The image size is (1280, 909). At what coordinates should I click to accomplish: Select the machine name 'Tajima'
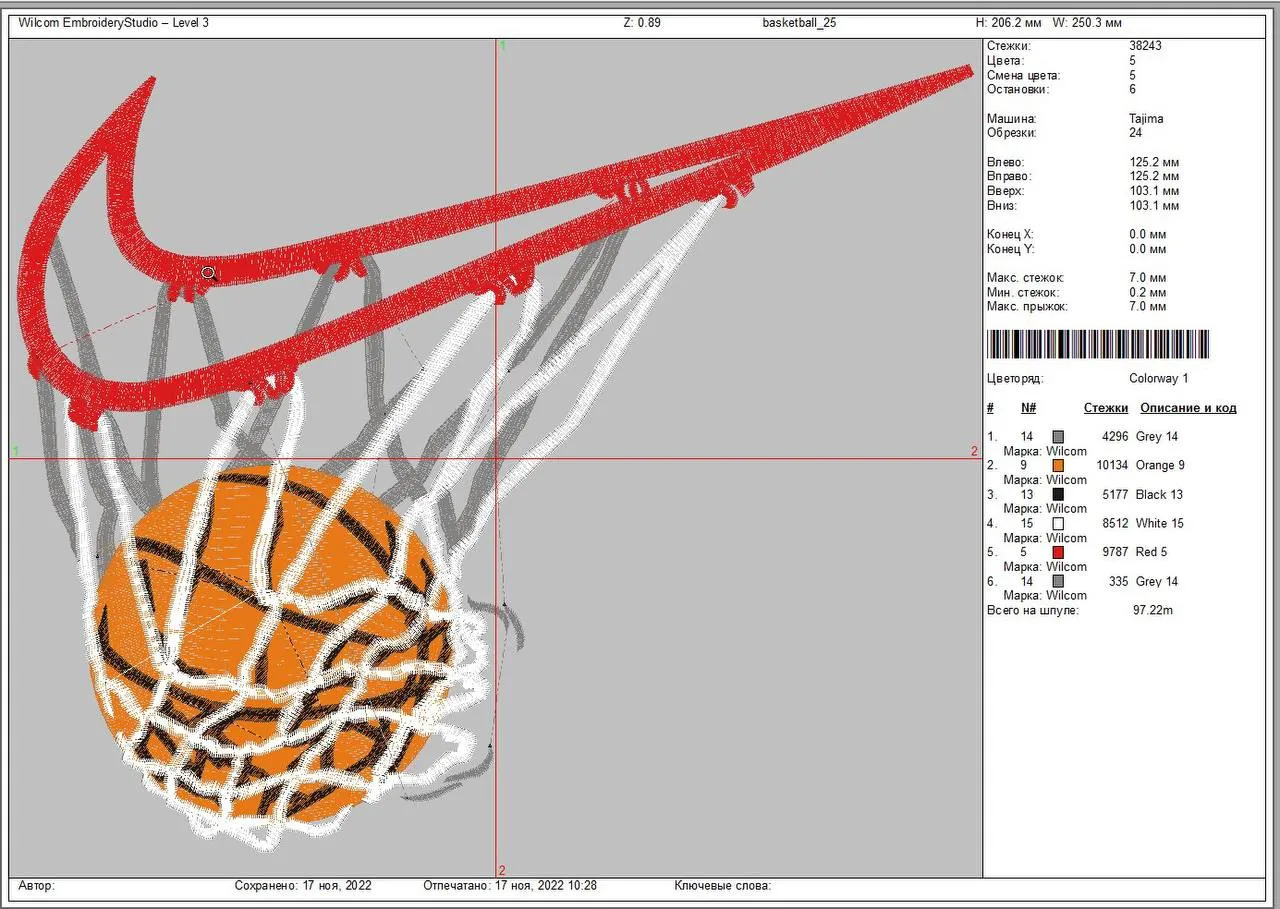click(1146, 119)
